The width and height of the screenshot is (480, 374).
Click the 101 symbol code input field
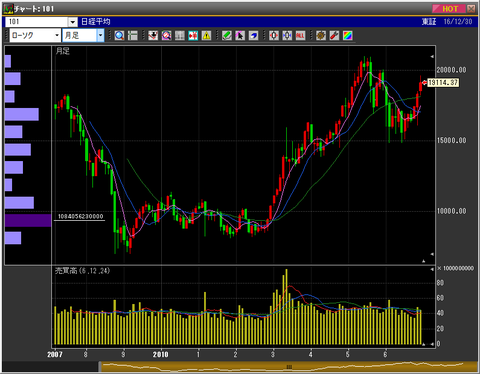(x=37, y=22)
